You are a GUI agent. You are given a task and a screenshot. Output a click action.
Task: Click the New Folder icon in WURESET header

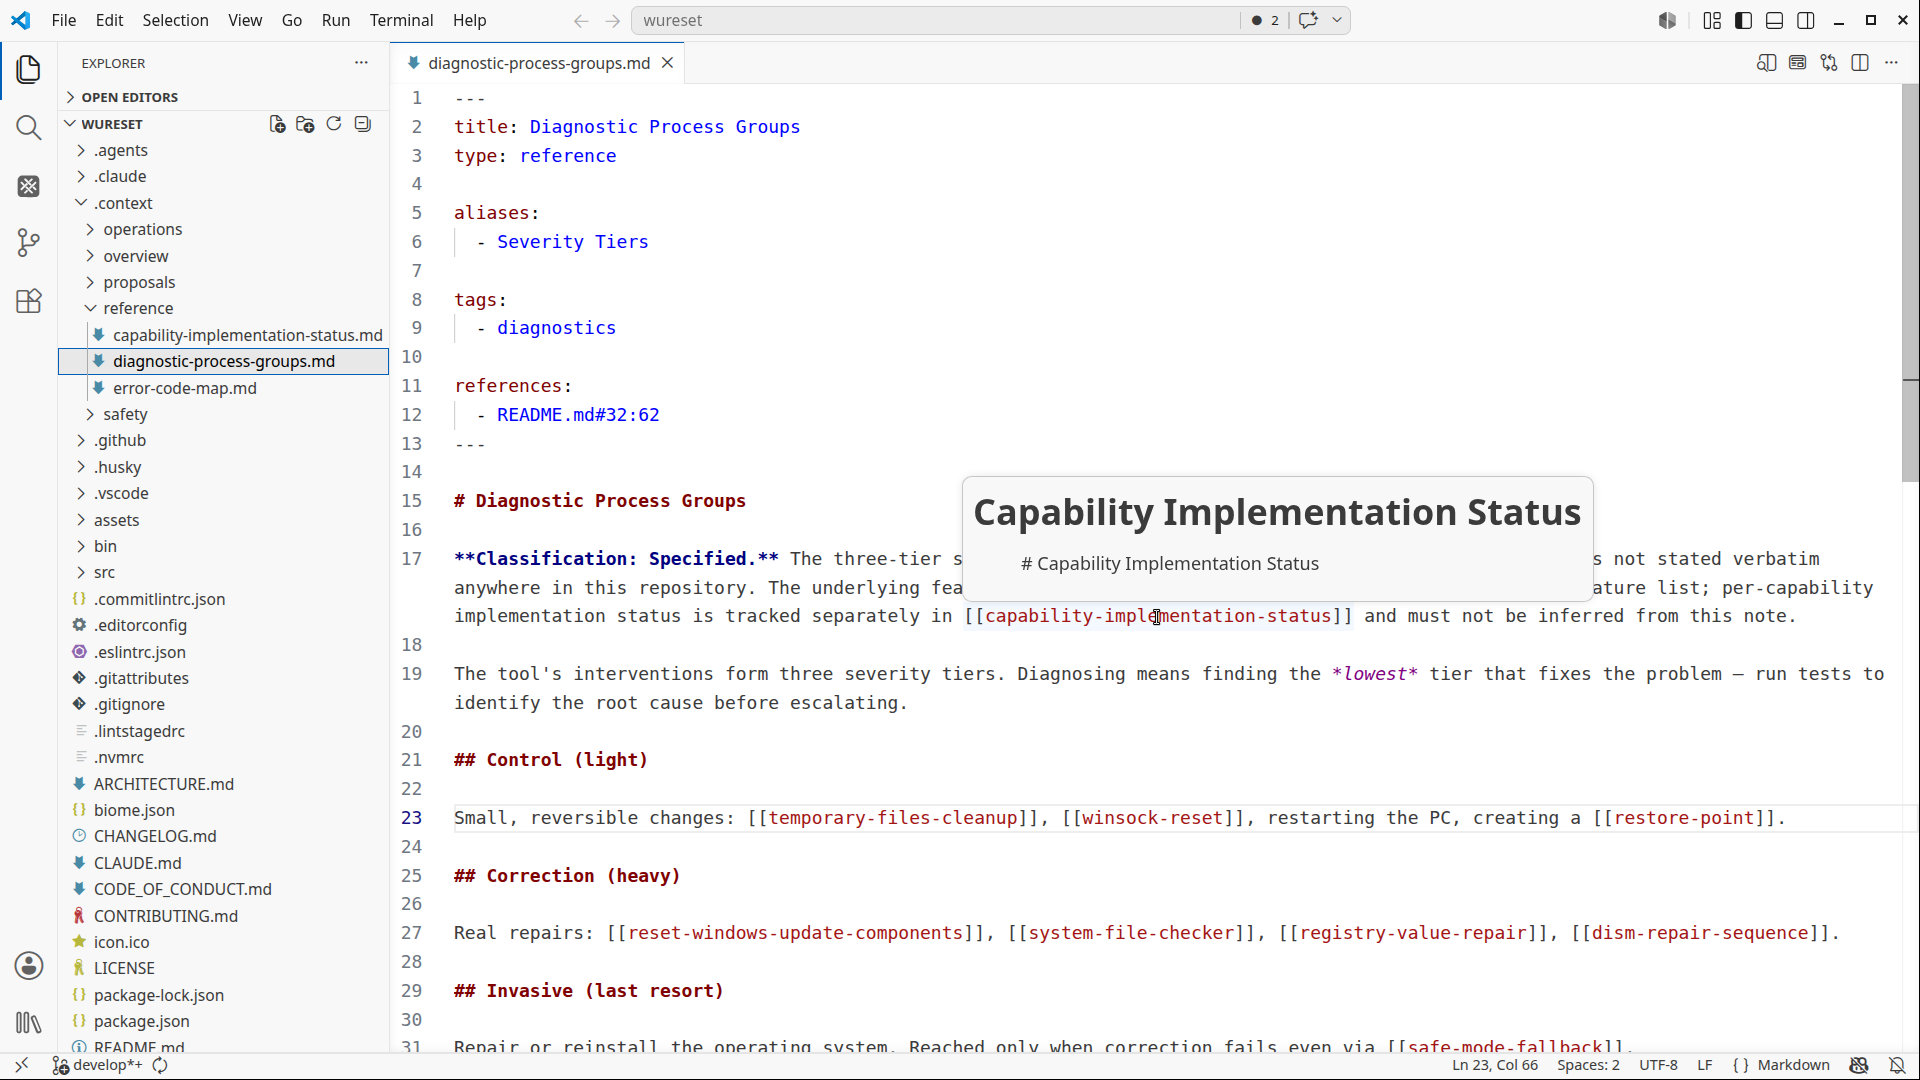(305, 124)
